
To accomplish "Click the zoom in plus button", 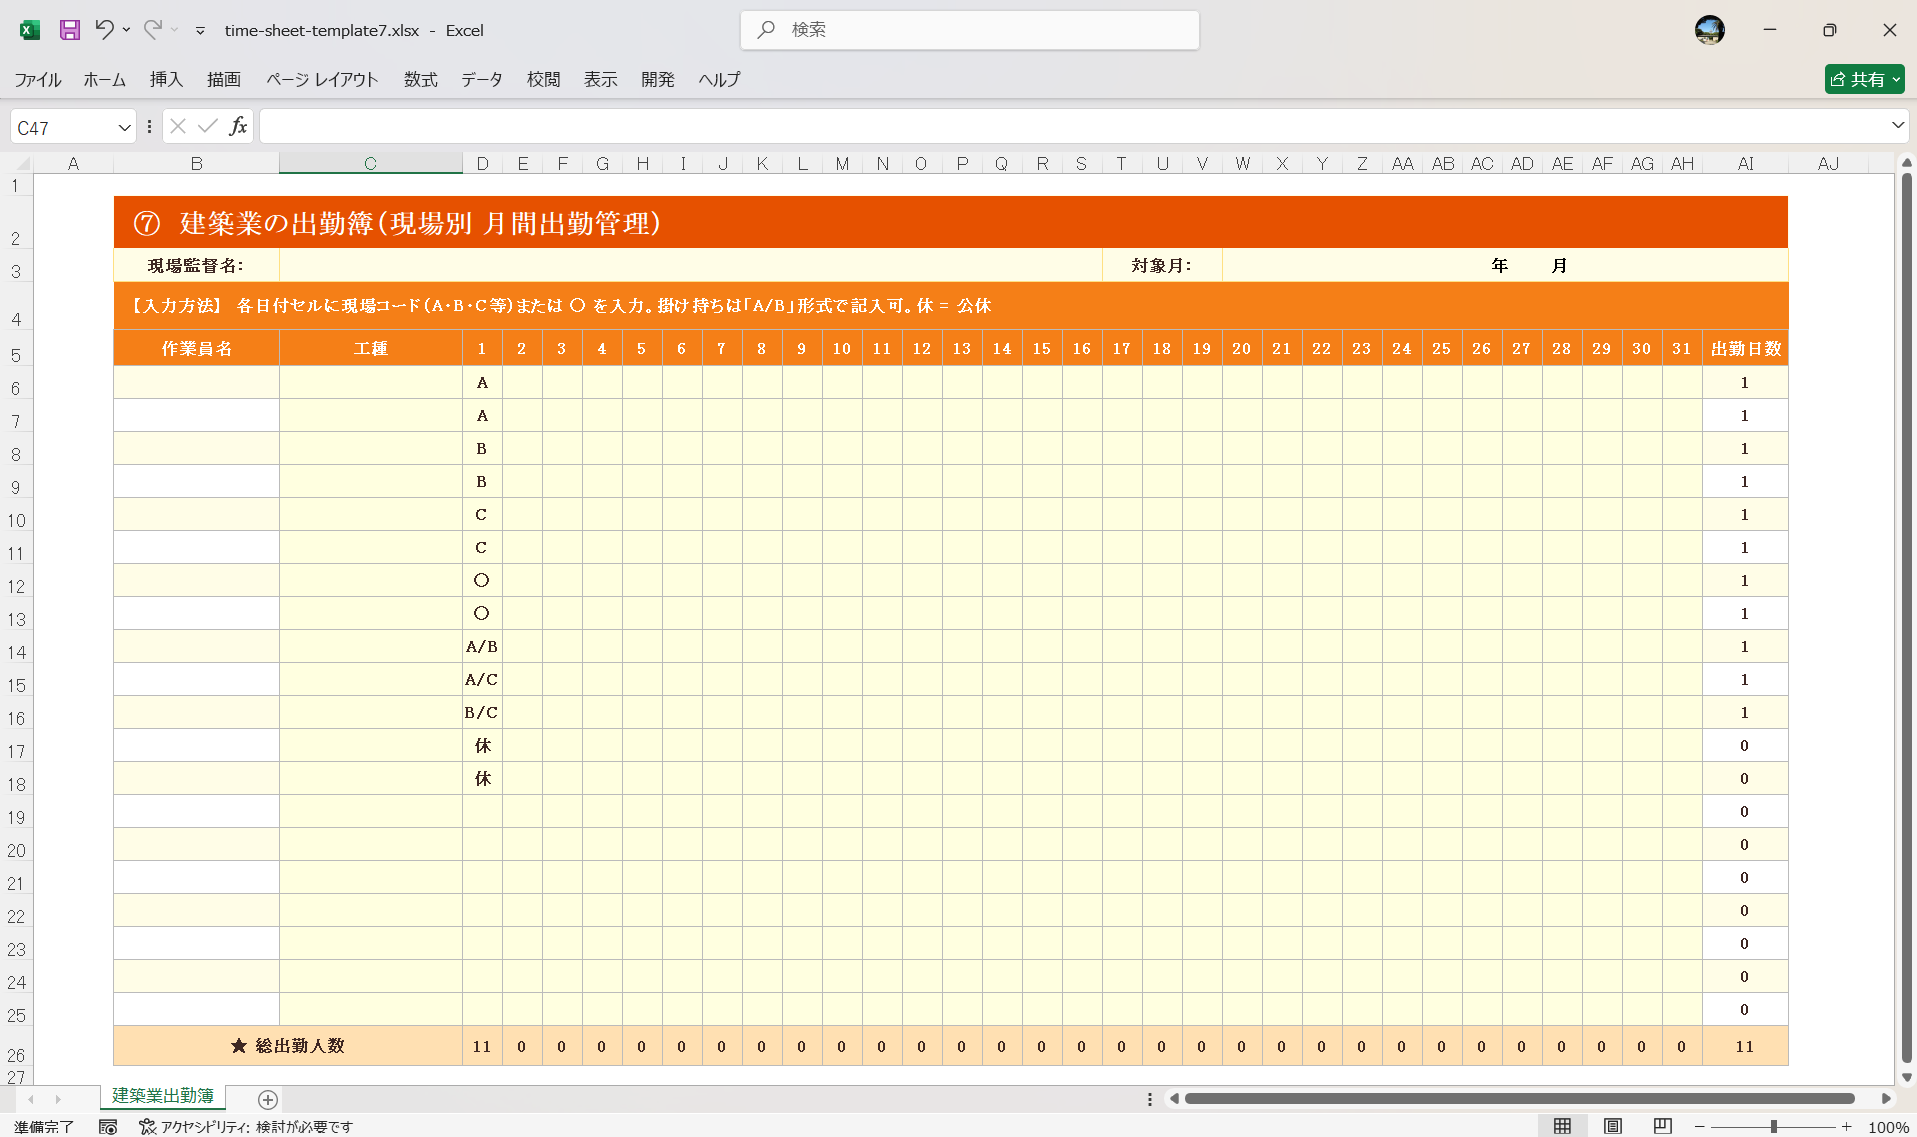I will click(x=1846, y=1127).
